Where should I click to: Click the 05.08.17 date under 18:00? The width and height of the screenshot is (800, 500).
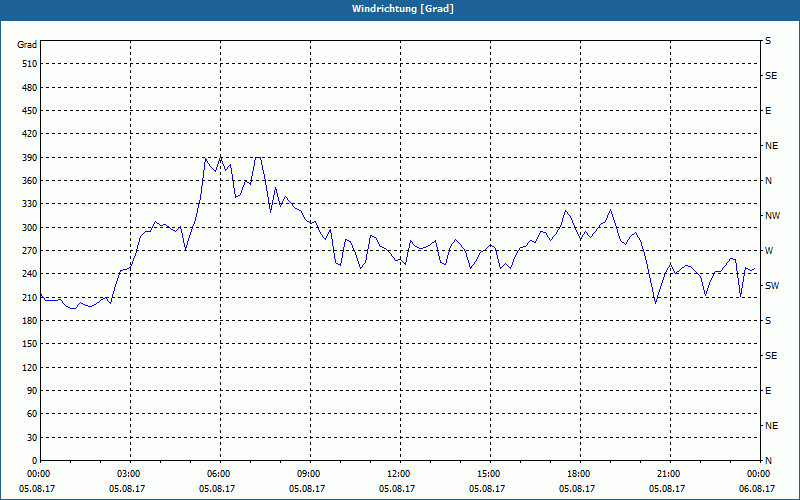[x=577, y=489]
